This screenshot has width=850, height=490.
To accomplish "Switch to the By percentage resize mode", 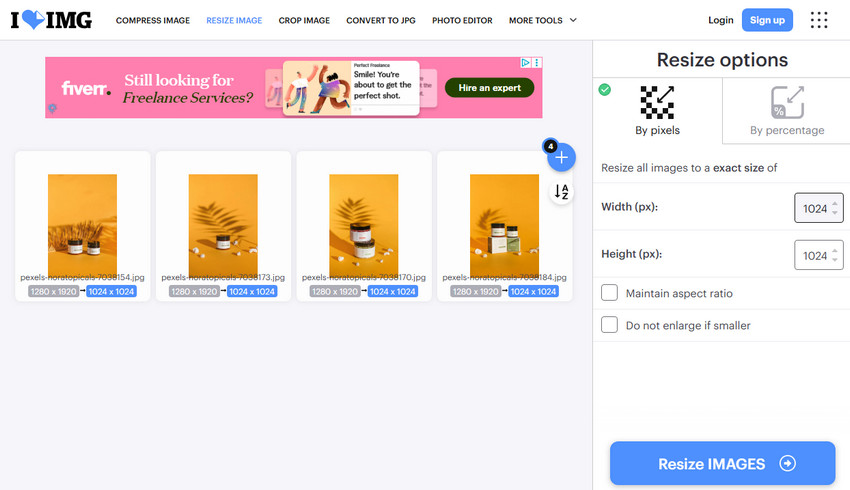I will tap(787, 111).
